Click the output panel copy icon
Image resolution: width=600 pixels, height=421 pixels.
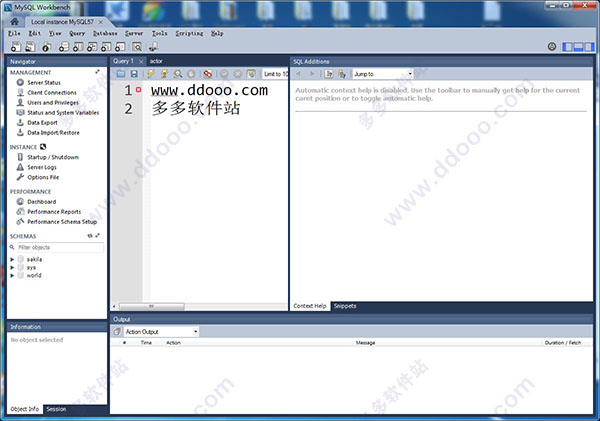(x=117, y=331)
